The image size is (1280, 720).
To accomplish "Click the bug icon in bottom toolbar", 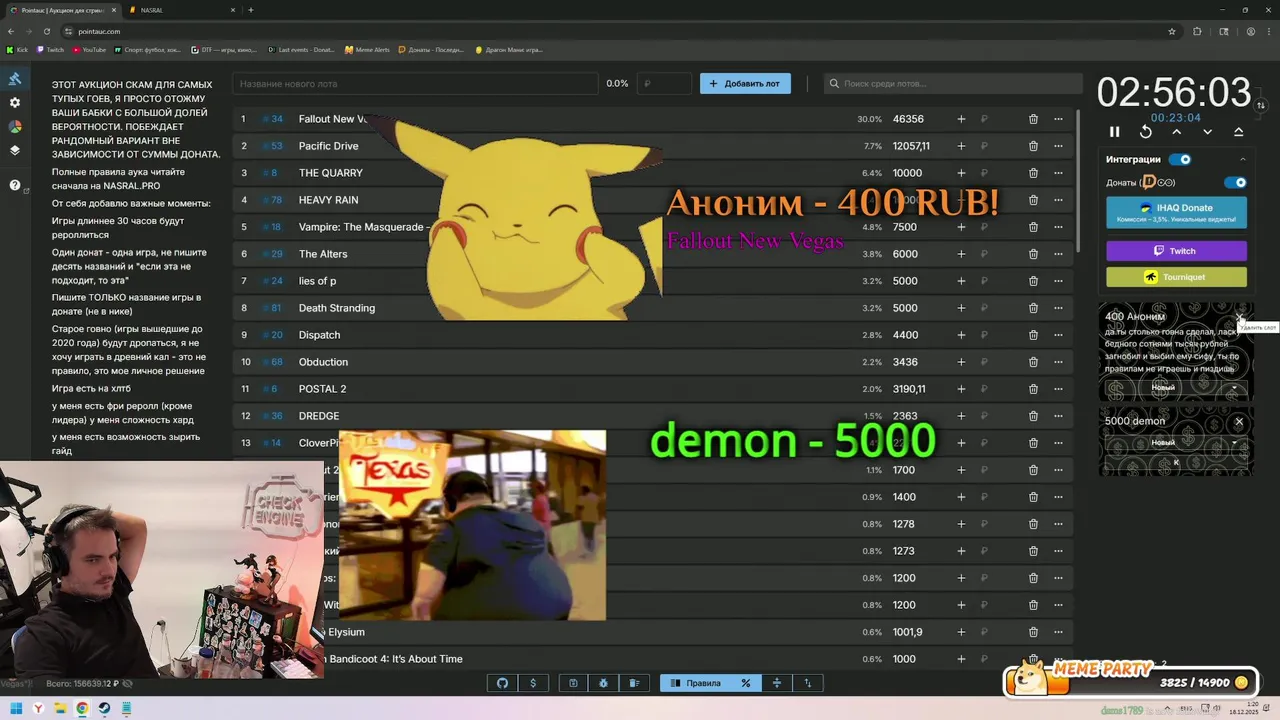I will pos(604,683).
